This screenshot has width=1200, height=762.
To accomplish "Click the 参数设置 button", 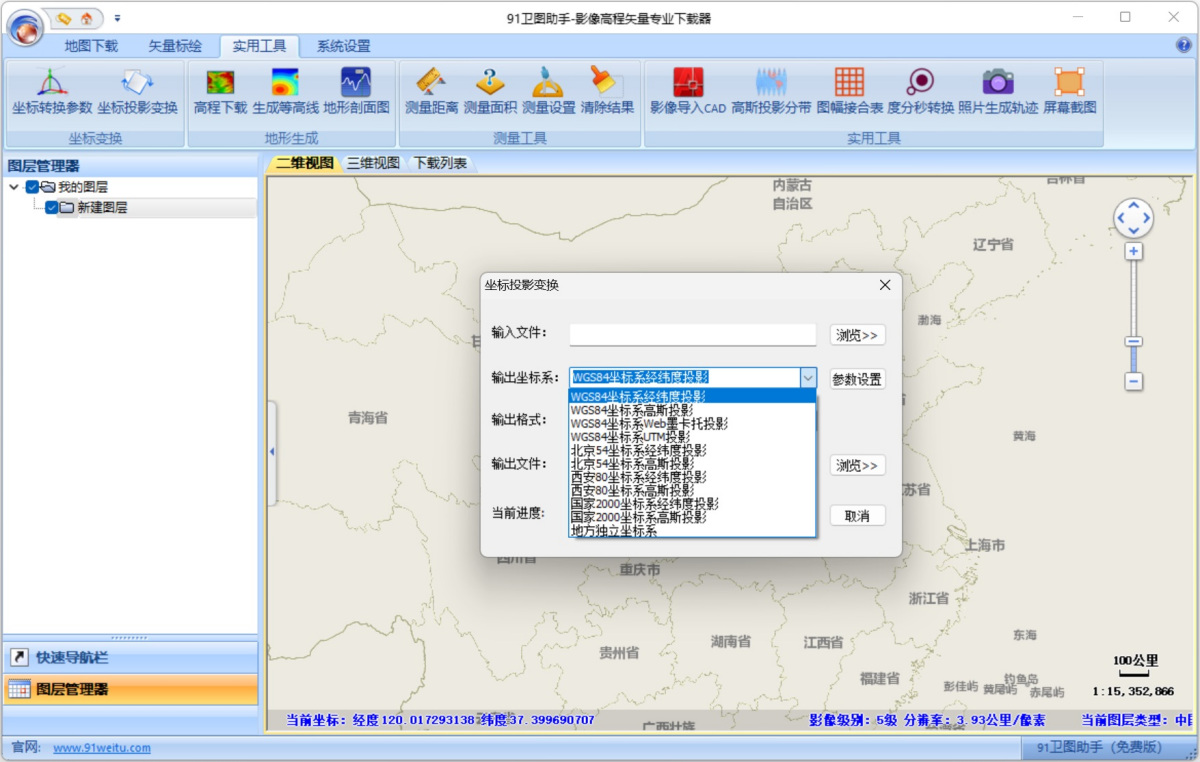I will [x=857, y=379].
